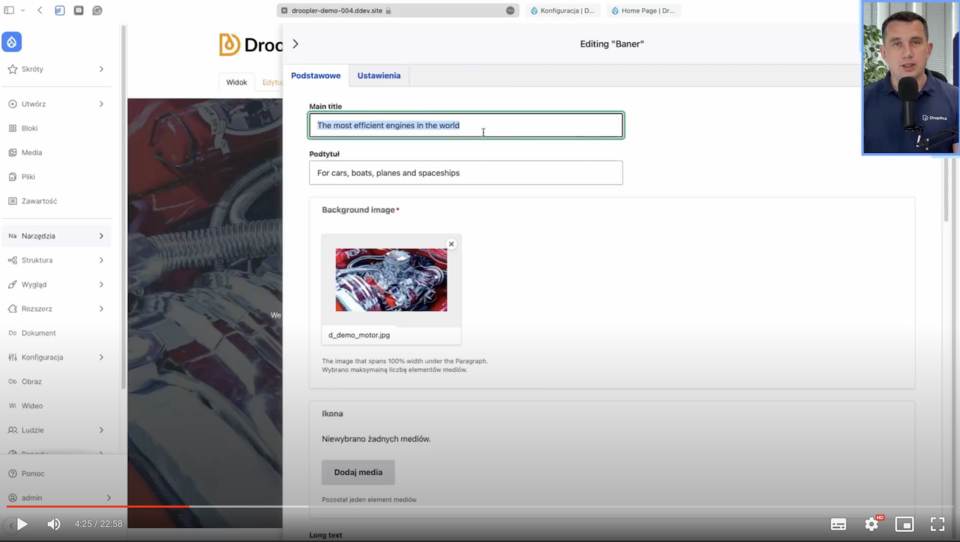Play the video
Screen dimensions: 960x542
(x=22, y=524)
